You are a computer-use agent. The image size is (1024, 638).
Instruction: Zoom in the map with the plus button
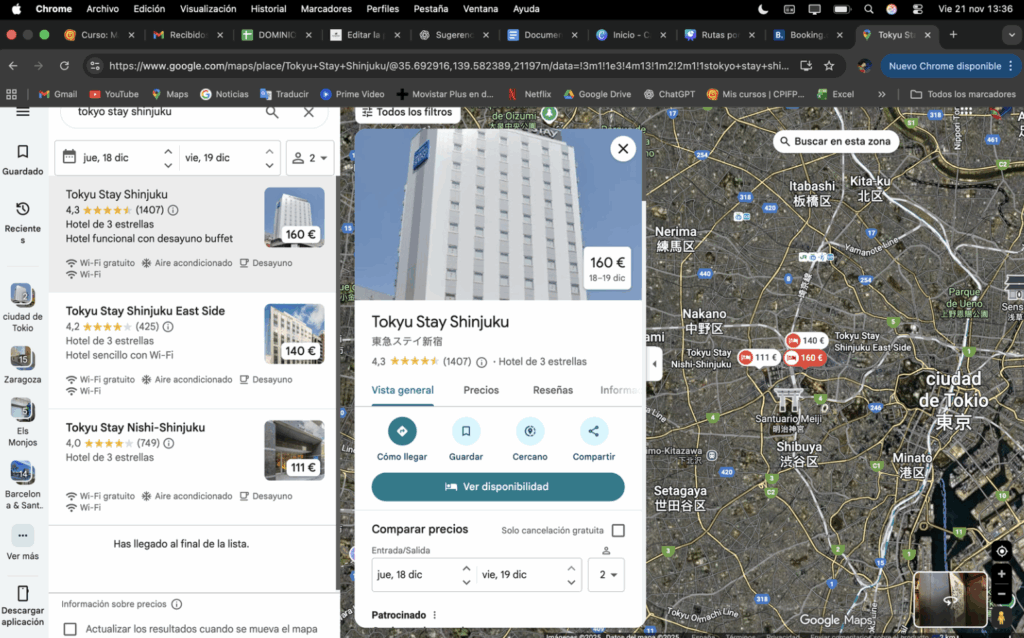point(1001,574)
